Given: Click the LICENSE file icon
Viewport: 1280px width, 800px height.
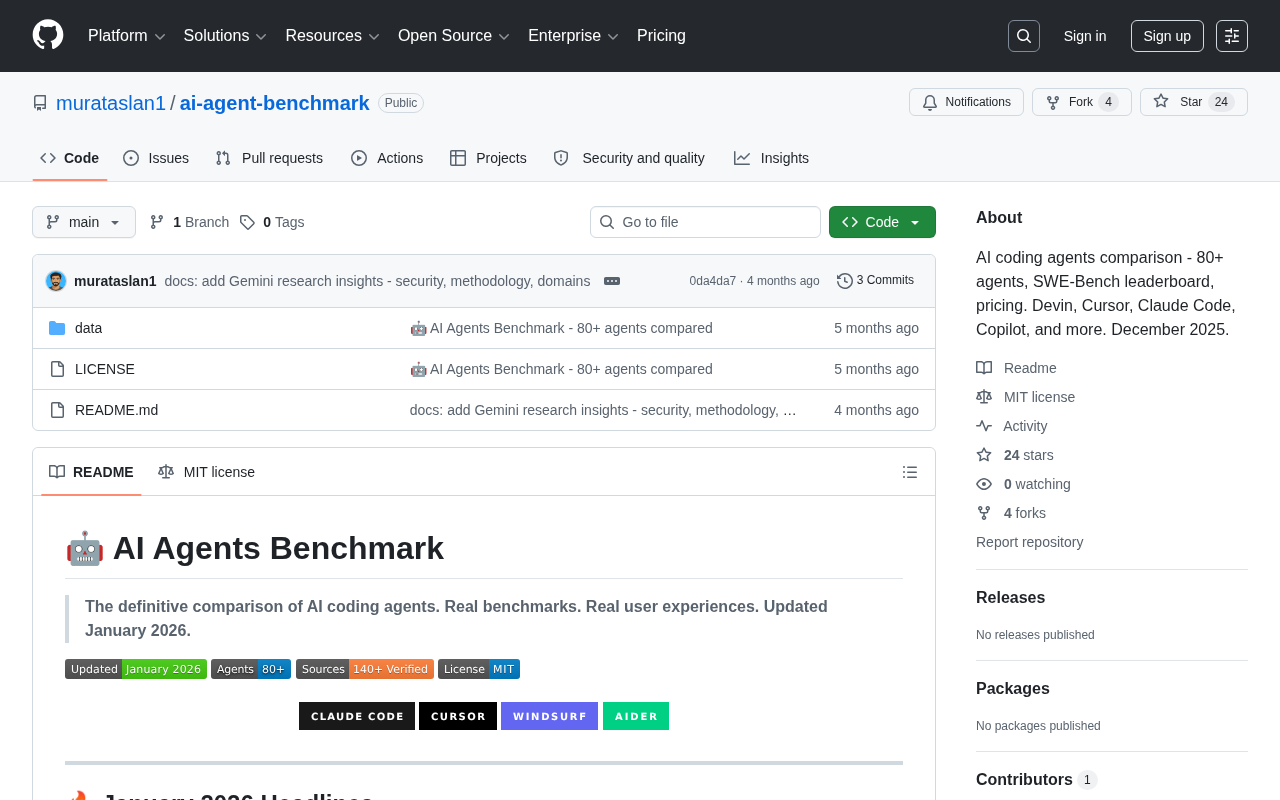Looking at the screenshot, I should (x=57, y=369).
